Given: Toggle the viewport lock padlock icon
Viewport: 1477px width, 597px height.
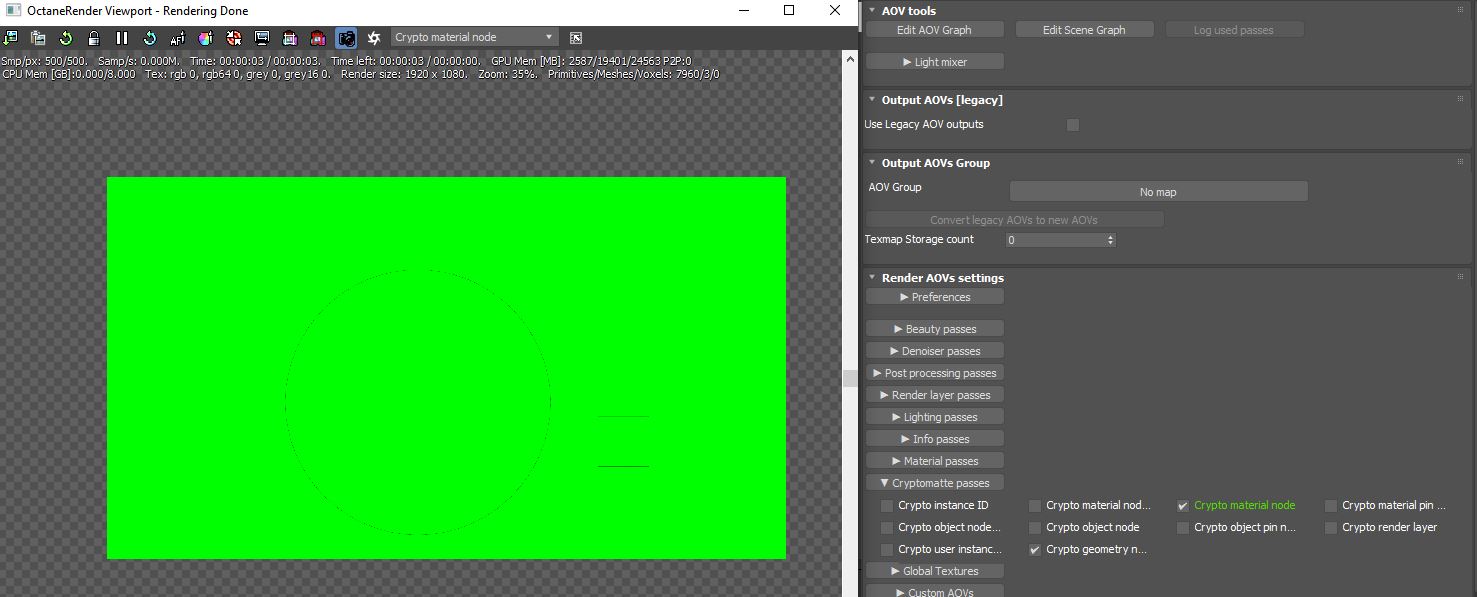Looking at the screenshot, I should click(x=94, y=38).
